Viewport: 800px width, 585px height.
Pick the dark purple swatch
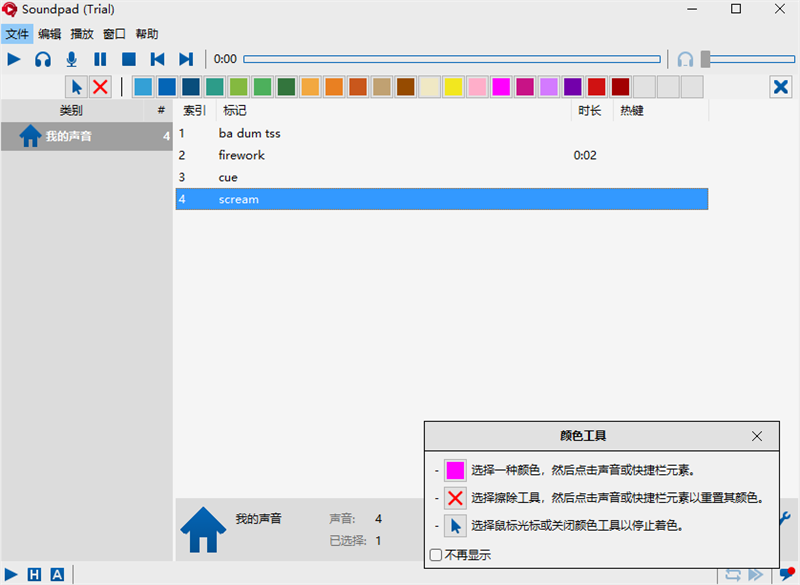click(x=572, y=87)
